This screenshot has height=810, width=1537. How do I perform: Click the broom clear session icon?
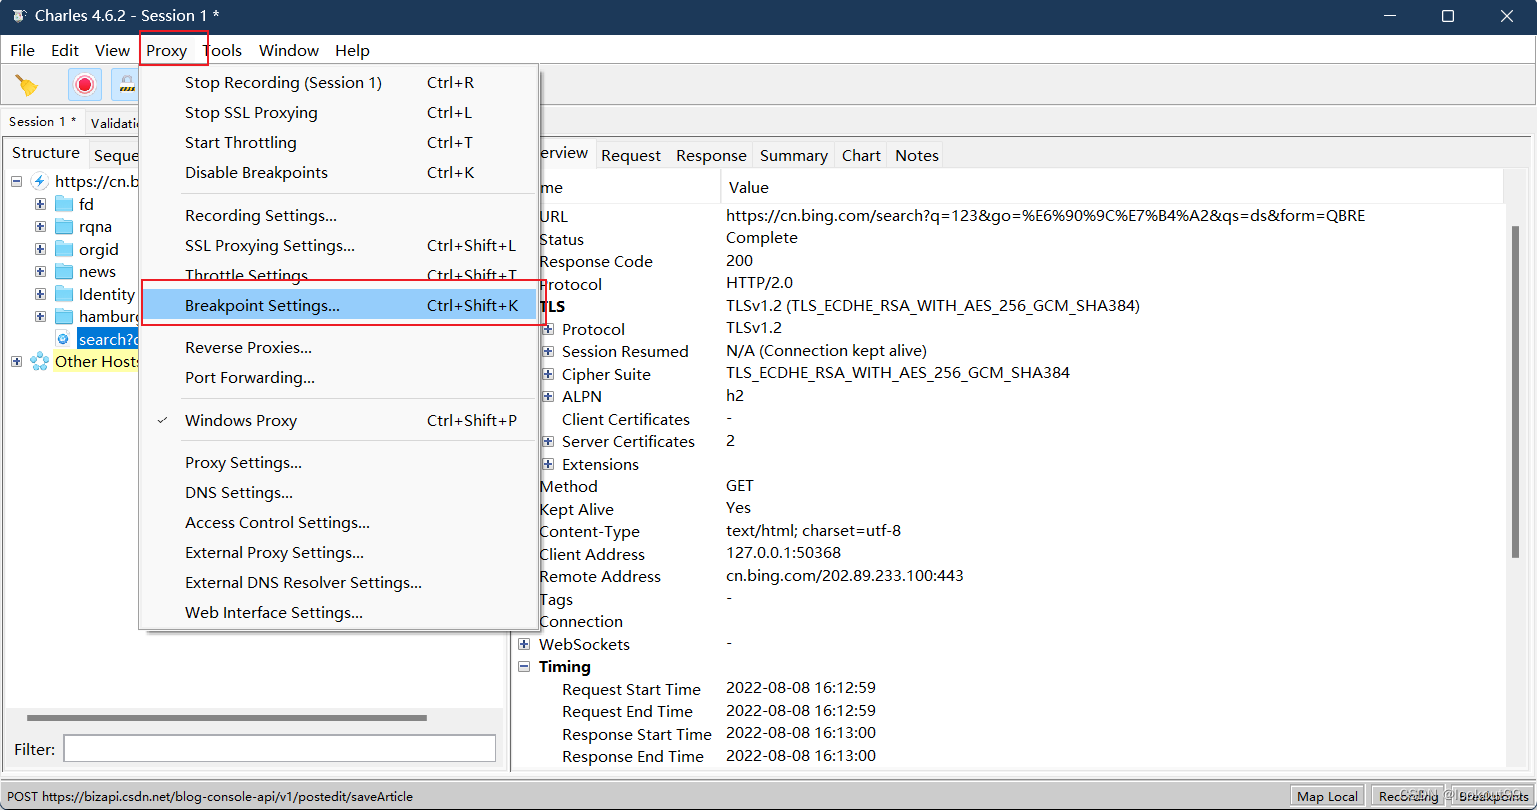[x=27, y=85]
